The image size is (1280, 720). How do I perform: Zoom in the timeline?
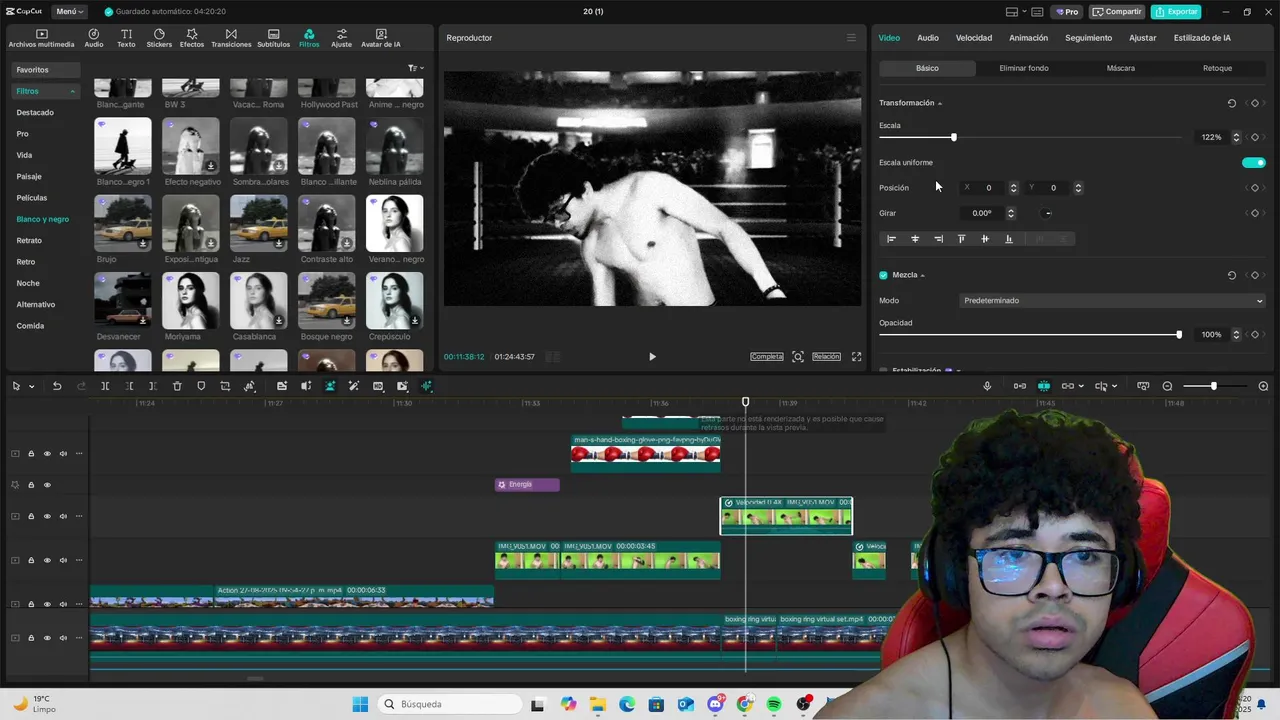[1263, 386]
